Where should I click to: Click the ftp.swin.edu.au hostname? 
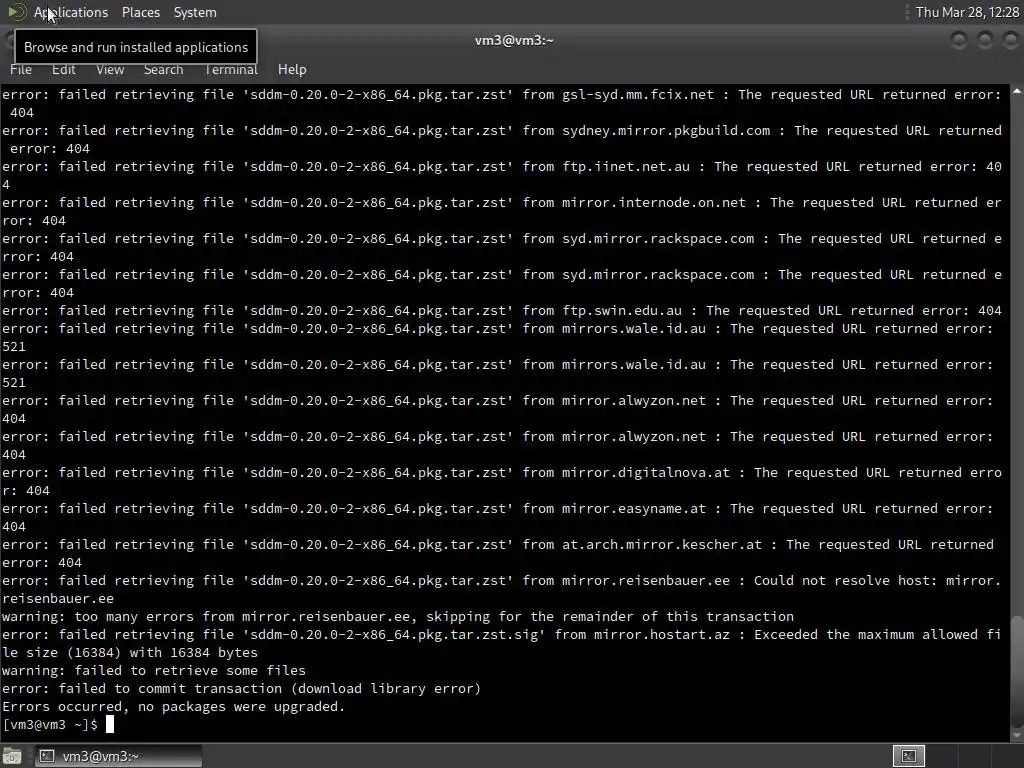point(622,311)
